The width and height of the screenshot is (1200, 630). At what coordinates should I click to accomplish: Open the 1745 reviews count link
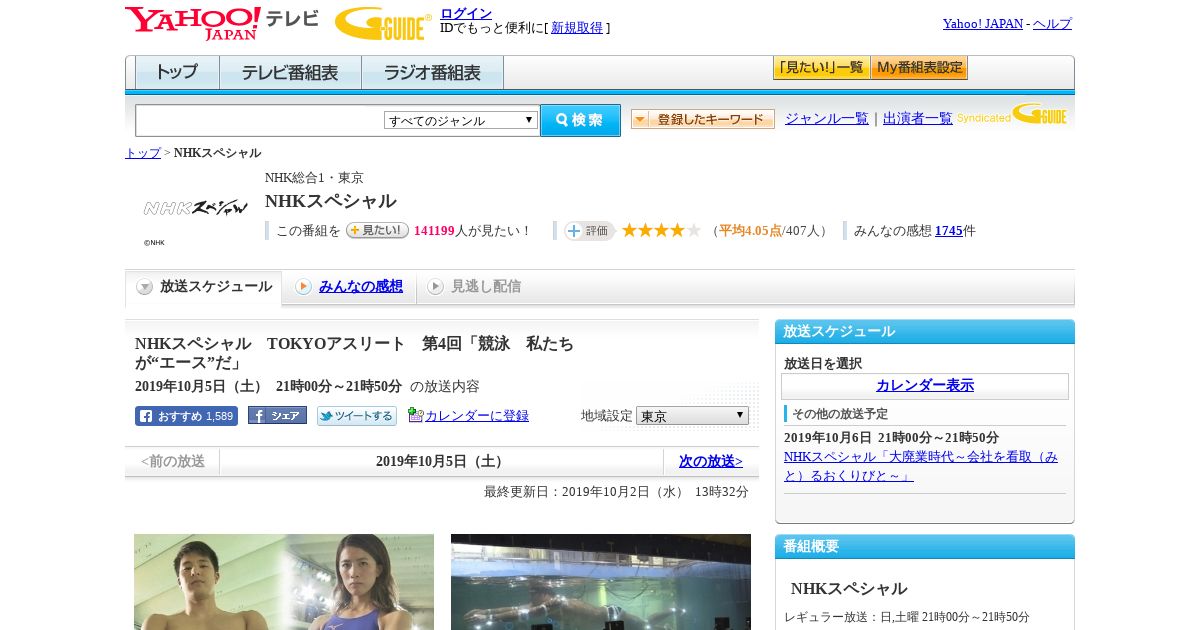point(949,230)
